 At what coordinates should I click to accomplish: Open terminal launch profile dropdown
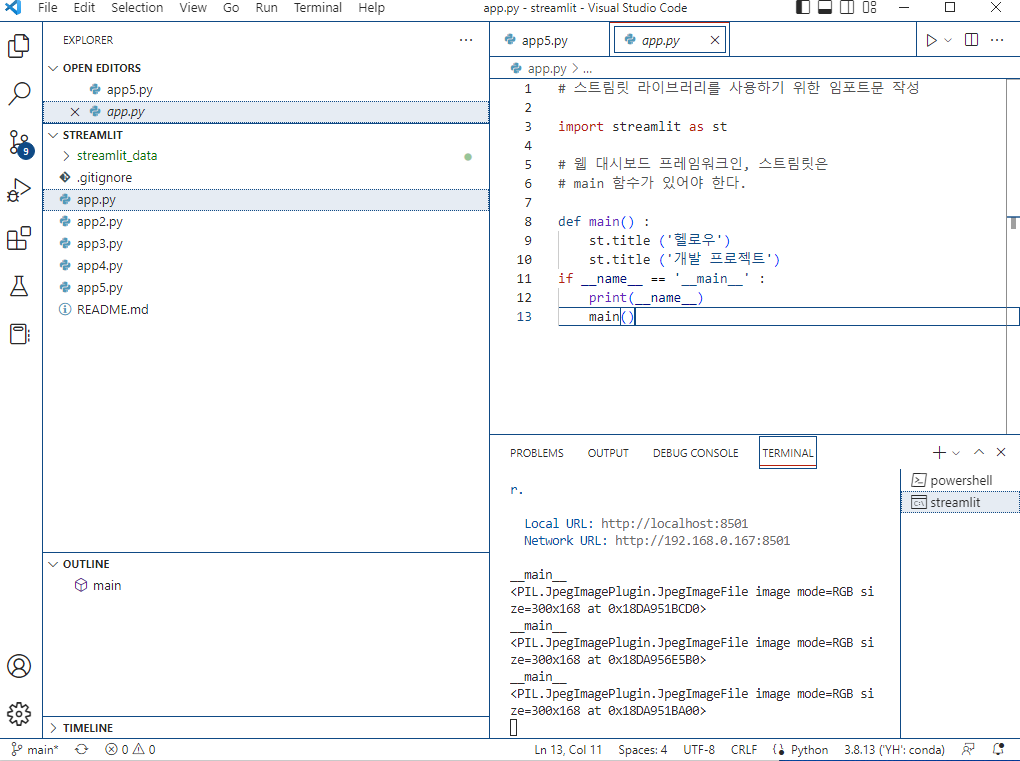coord(956,453)
